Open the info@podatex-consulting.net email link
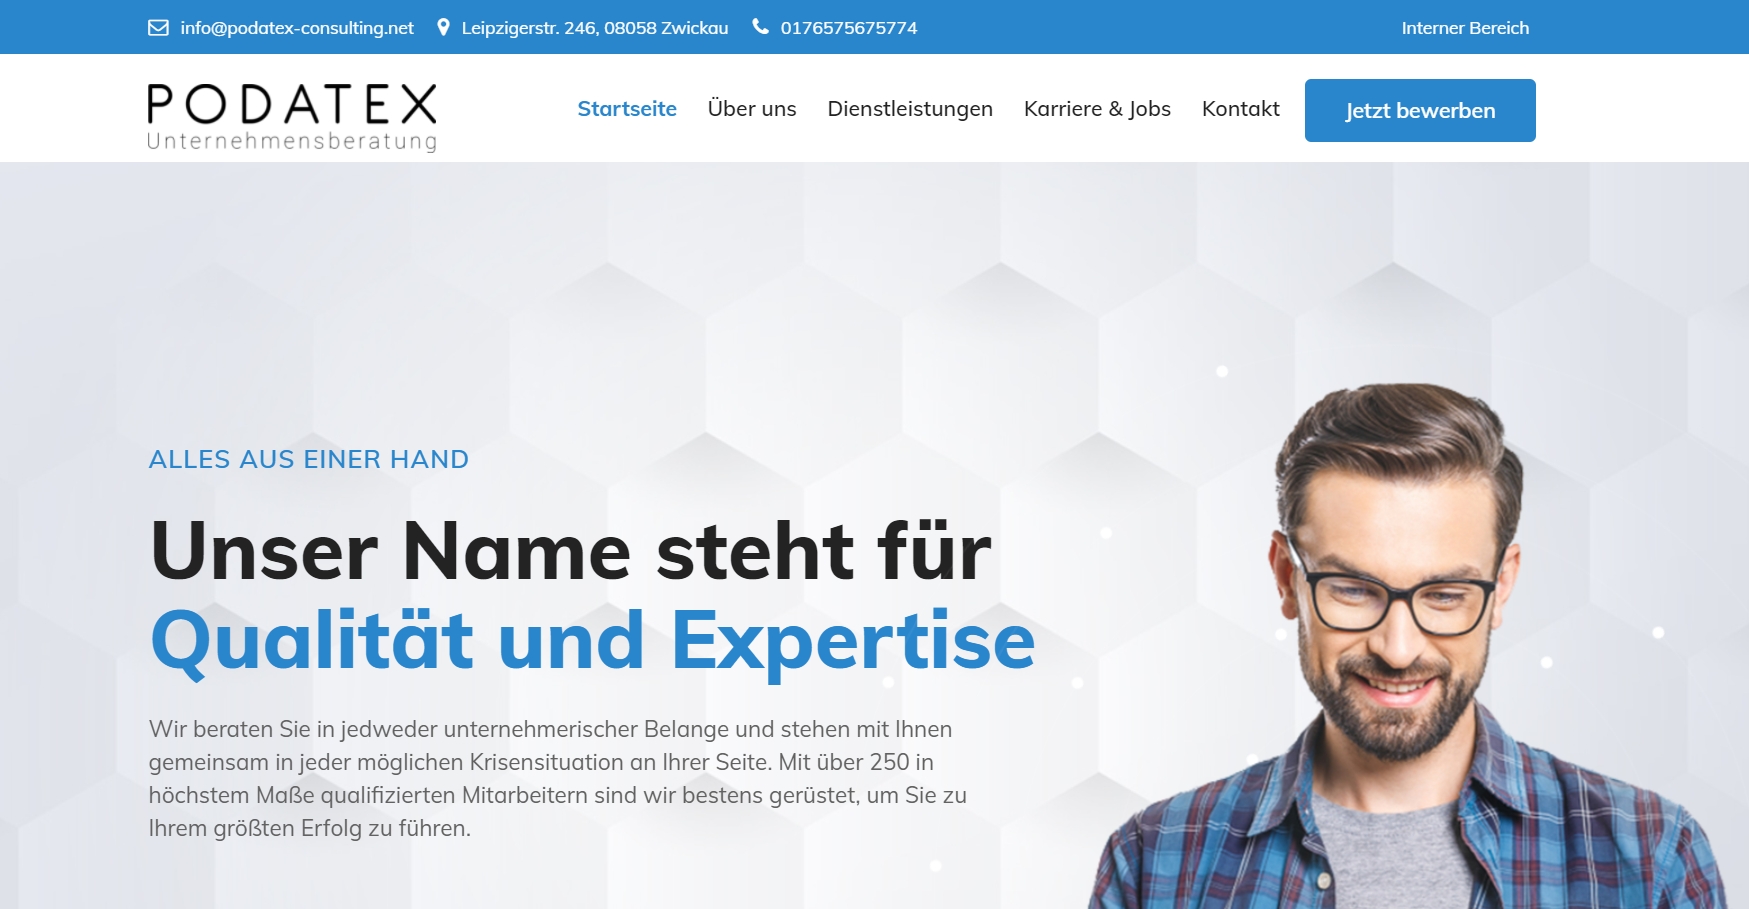 tap(297, 28)
